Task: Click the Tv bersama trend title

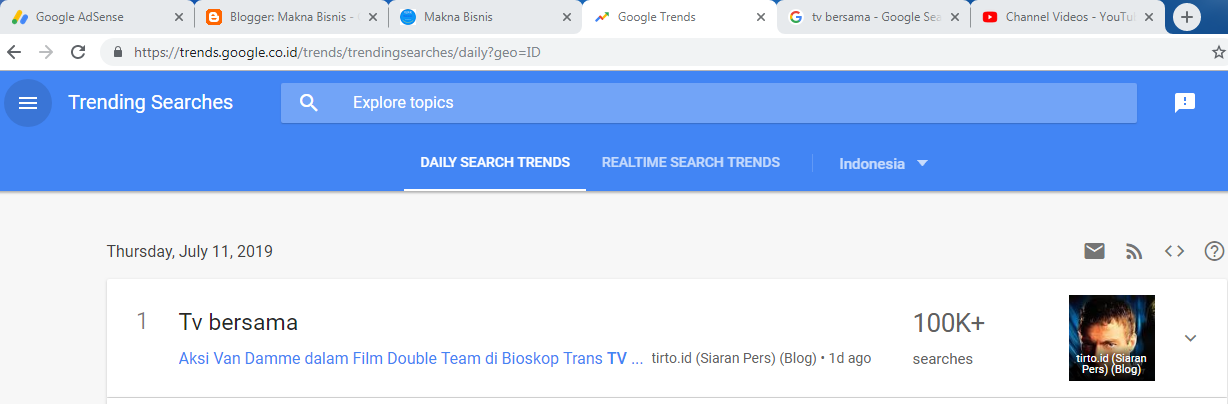Action: pos(238,322)
